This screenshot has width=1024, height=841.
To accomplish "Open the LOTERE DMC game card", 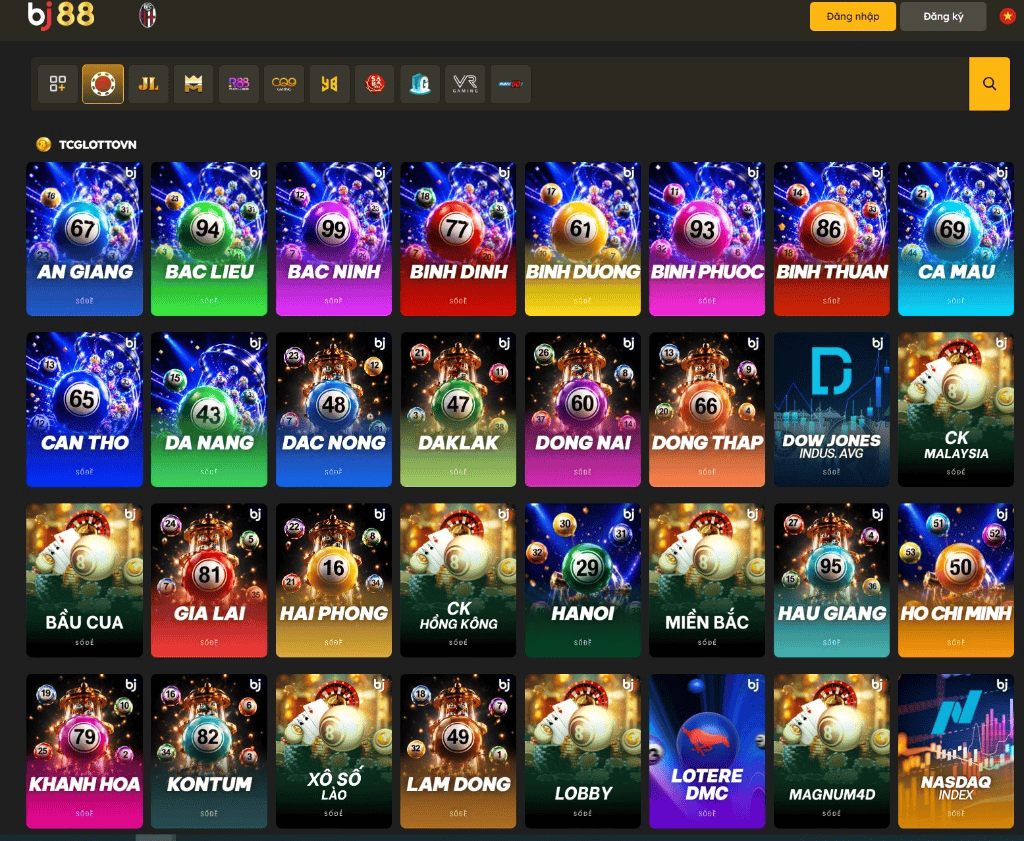I will coord(707,752).
